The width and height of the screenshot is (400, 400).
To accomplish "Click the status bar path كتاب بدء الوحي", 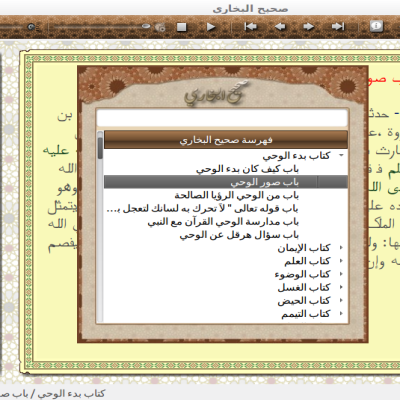I will pyautogui.click(x=71, y=394).
